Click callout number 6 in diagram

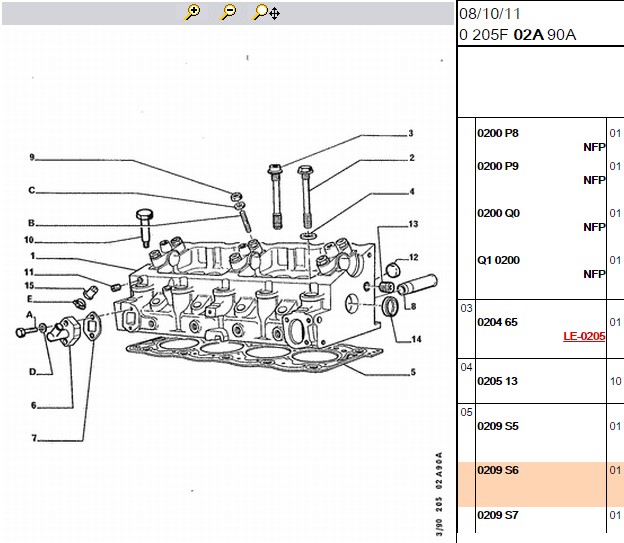34,405
